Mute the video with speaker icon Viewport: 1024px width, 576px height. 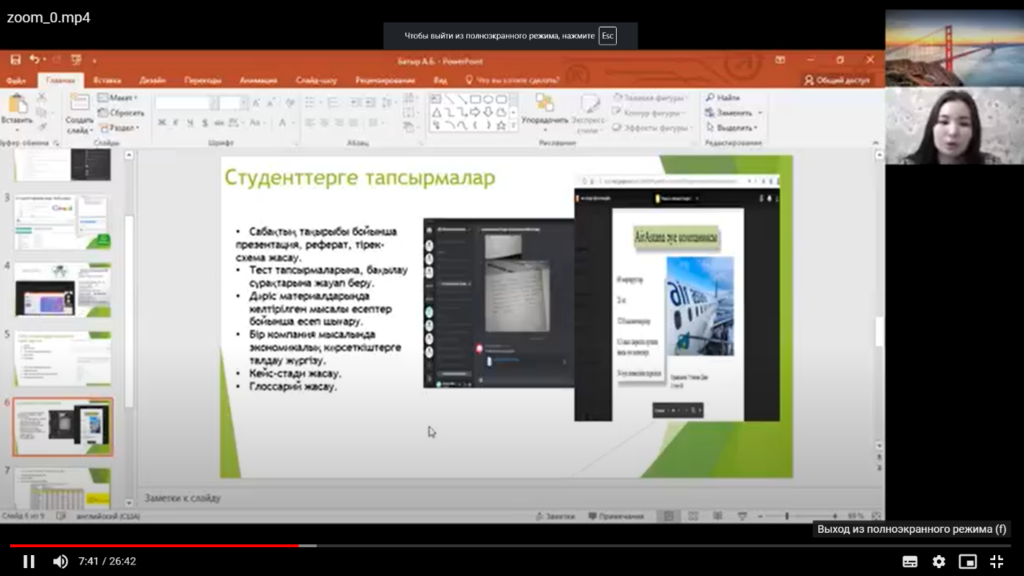point(60,561)
